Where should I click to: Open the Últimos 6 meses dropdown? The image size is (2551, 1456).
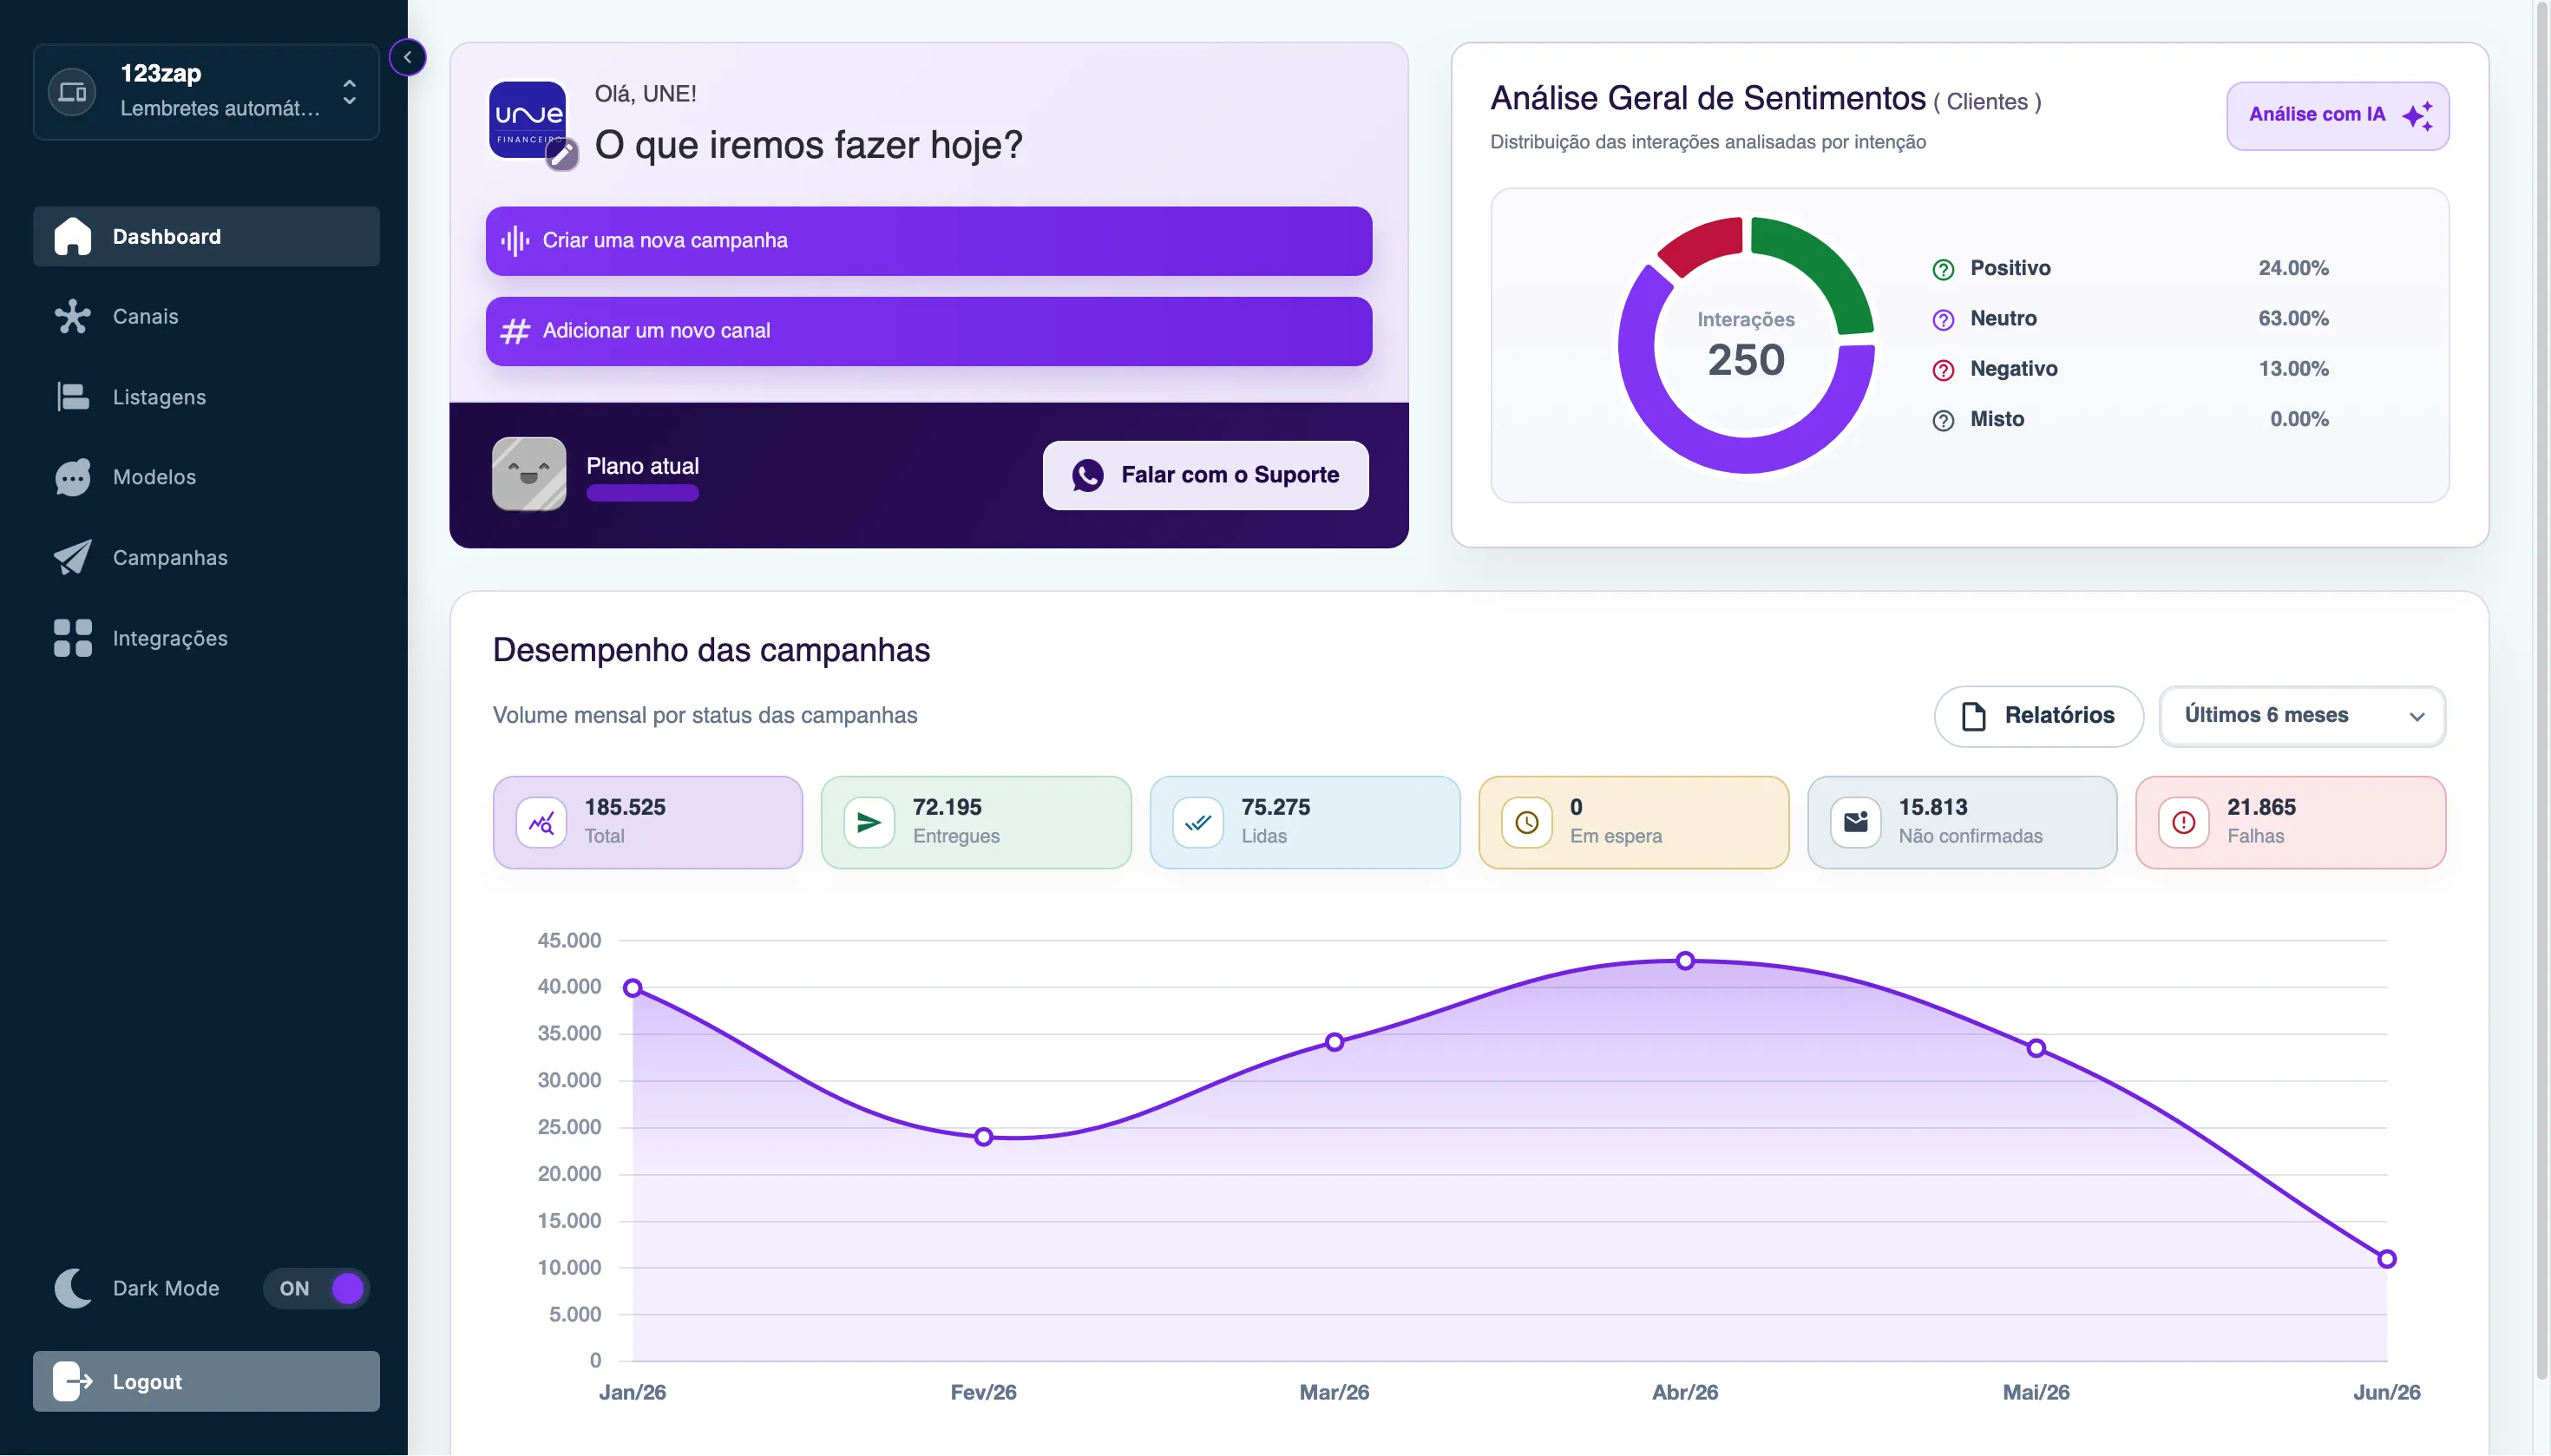(2302, 716)
